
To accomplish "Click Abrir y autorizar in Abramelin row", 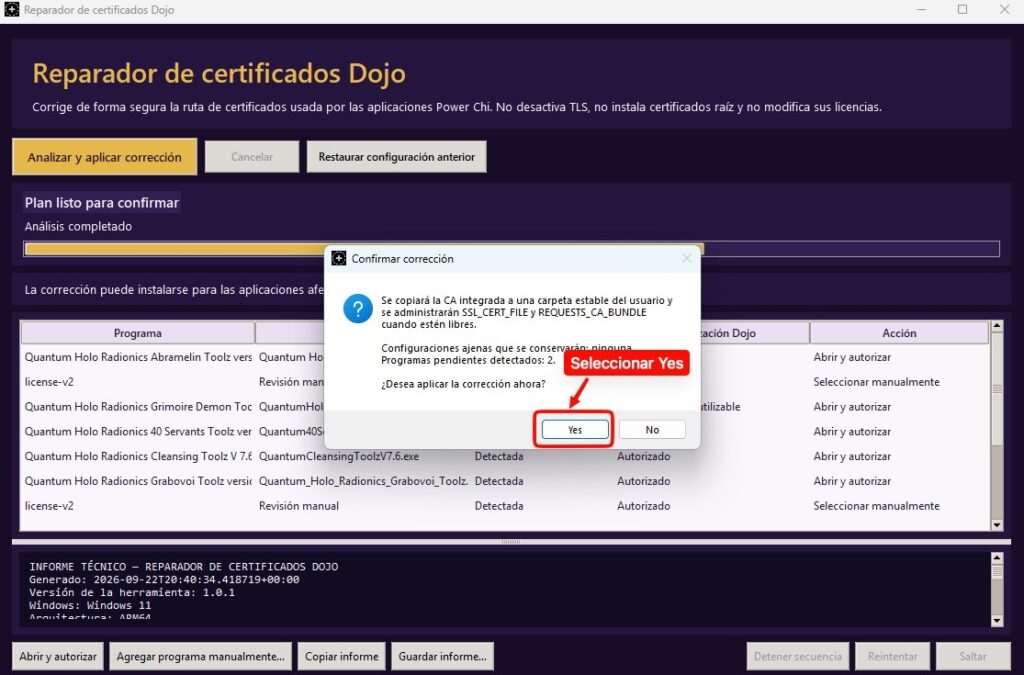I will point(852,357).
